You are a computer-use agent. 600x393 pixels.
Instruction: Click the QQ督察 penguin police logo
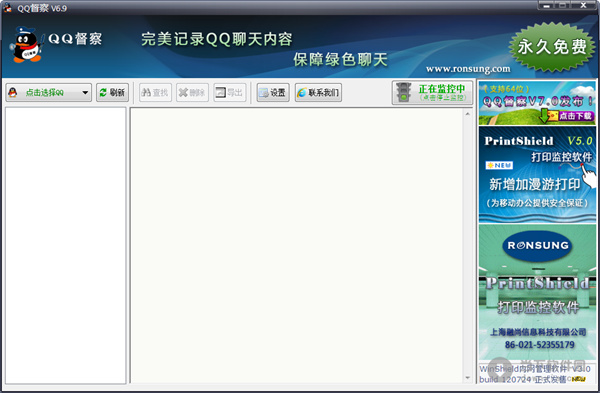coord(26,44)
